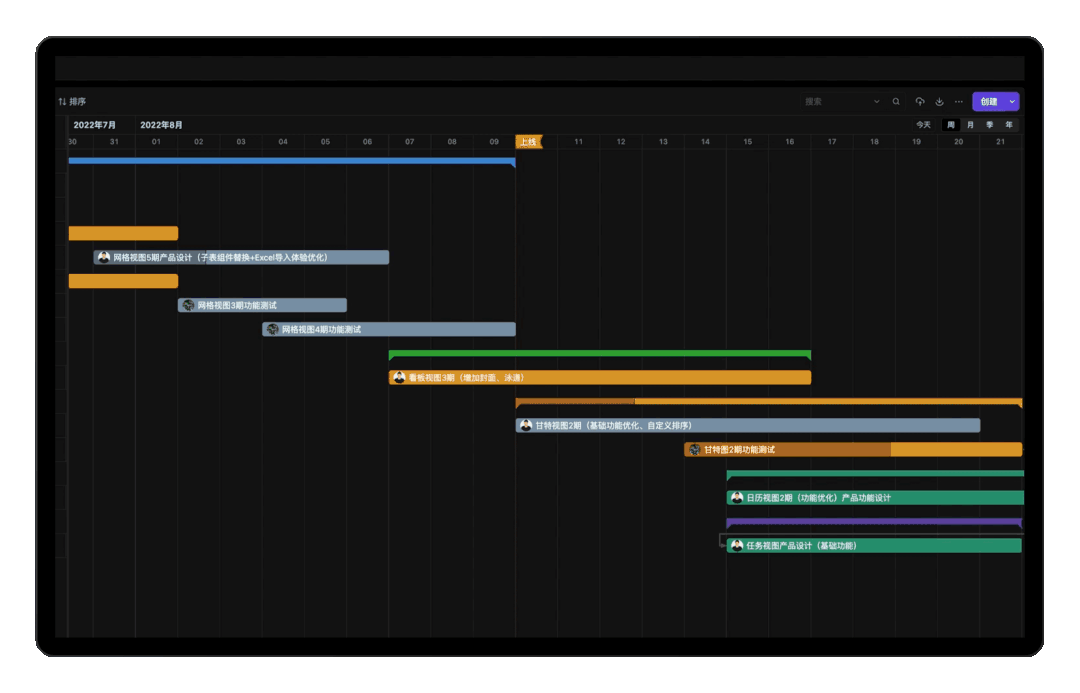Click avatar on 看板视图3期 task bar
The width and height of the screenshot is (1080, 693).
tap(399, 378)
